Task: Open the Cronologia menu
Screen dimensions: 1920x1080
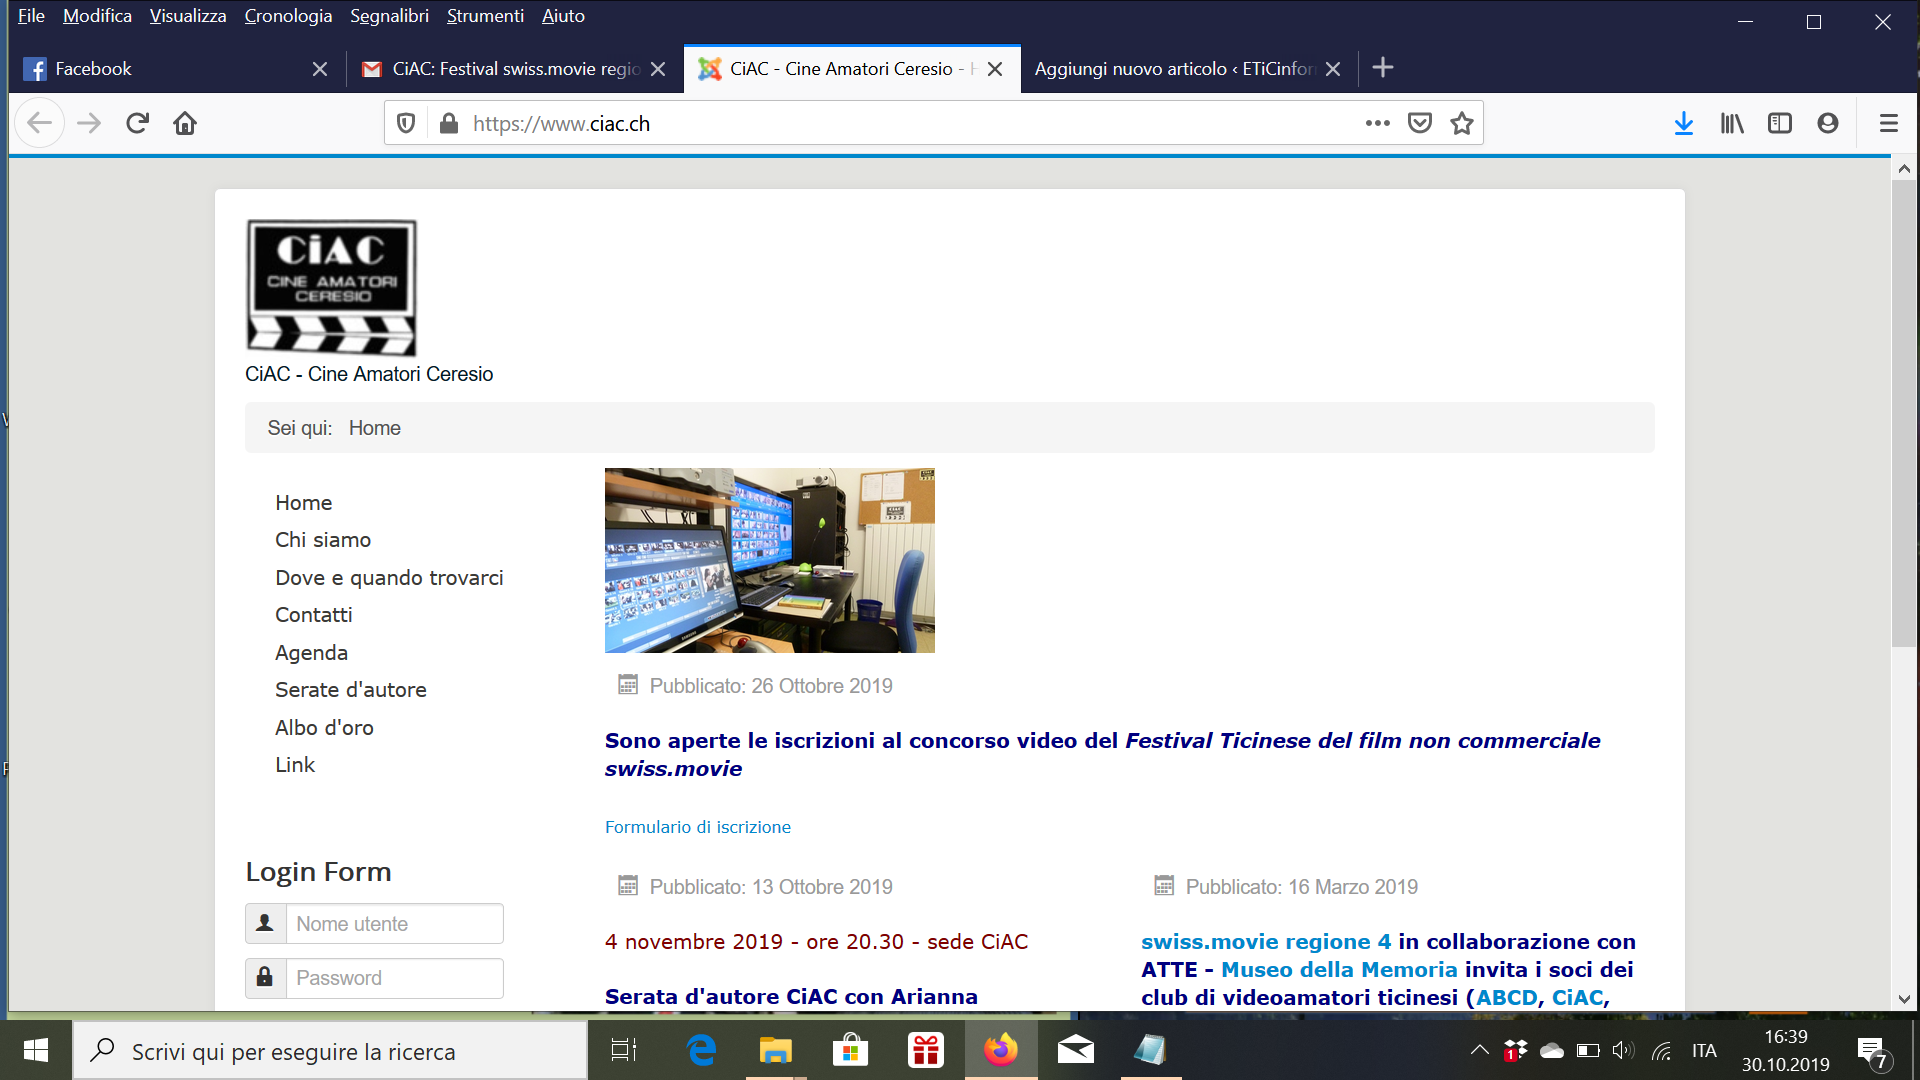Action: [288, 16]
